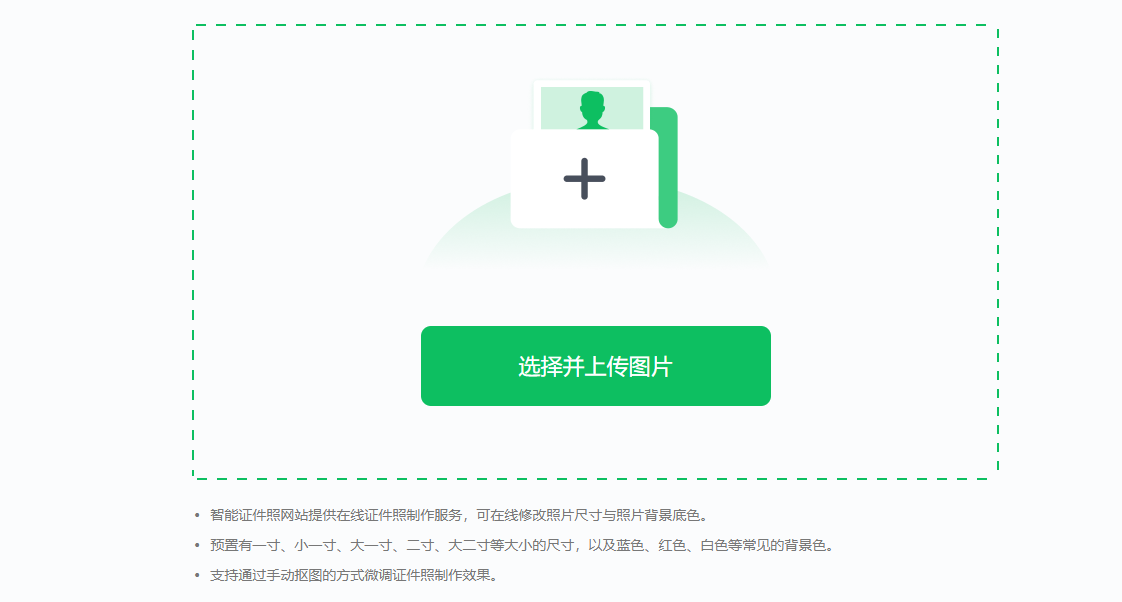The height and width of the screenshot is (602, 1122).
Task: Click the bullet dot before 智能证件照网站
Action: pyautogui.click(x=197, y=515)
